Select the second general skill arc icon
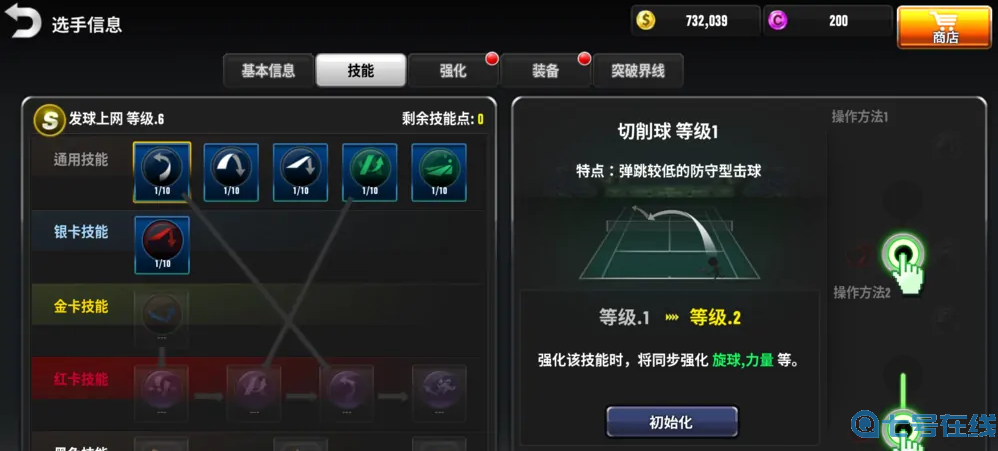 click(231, 172)
